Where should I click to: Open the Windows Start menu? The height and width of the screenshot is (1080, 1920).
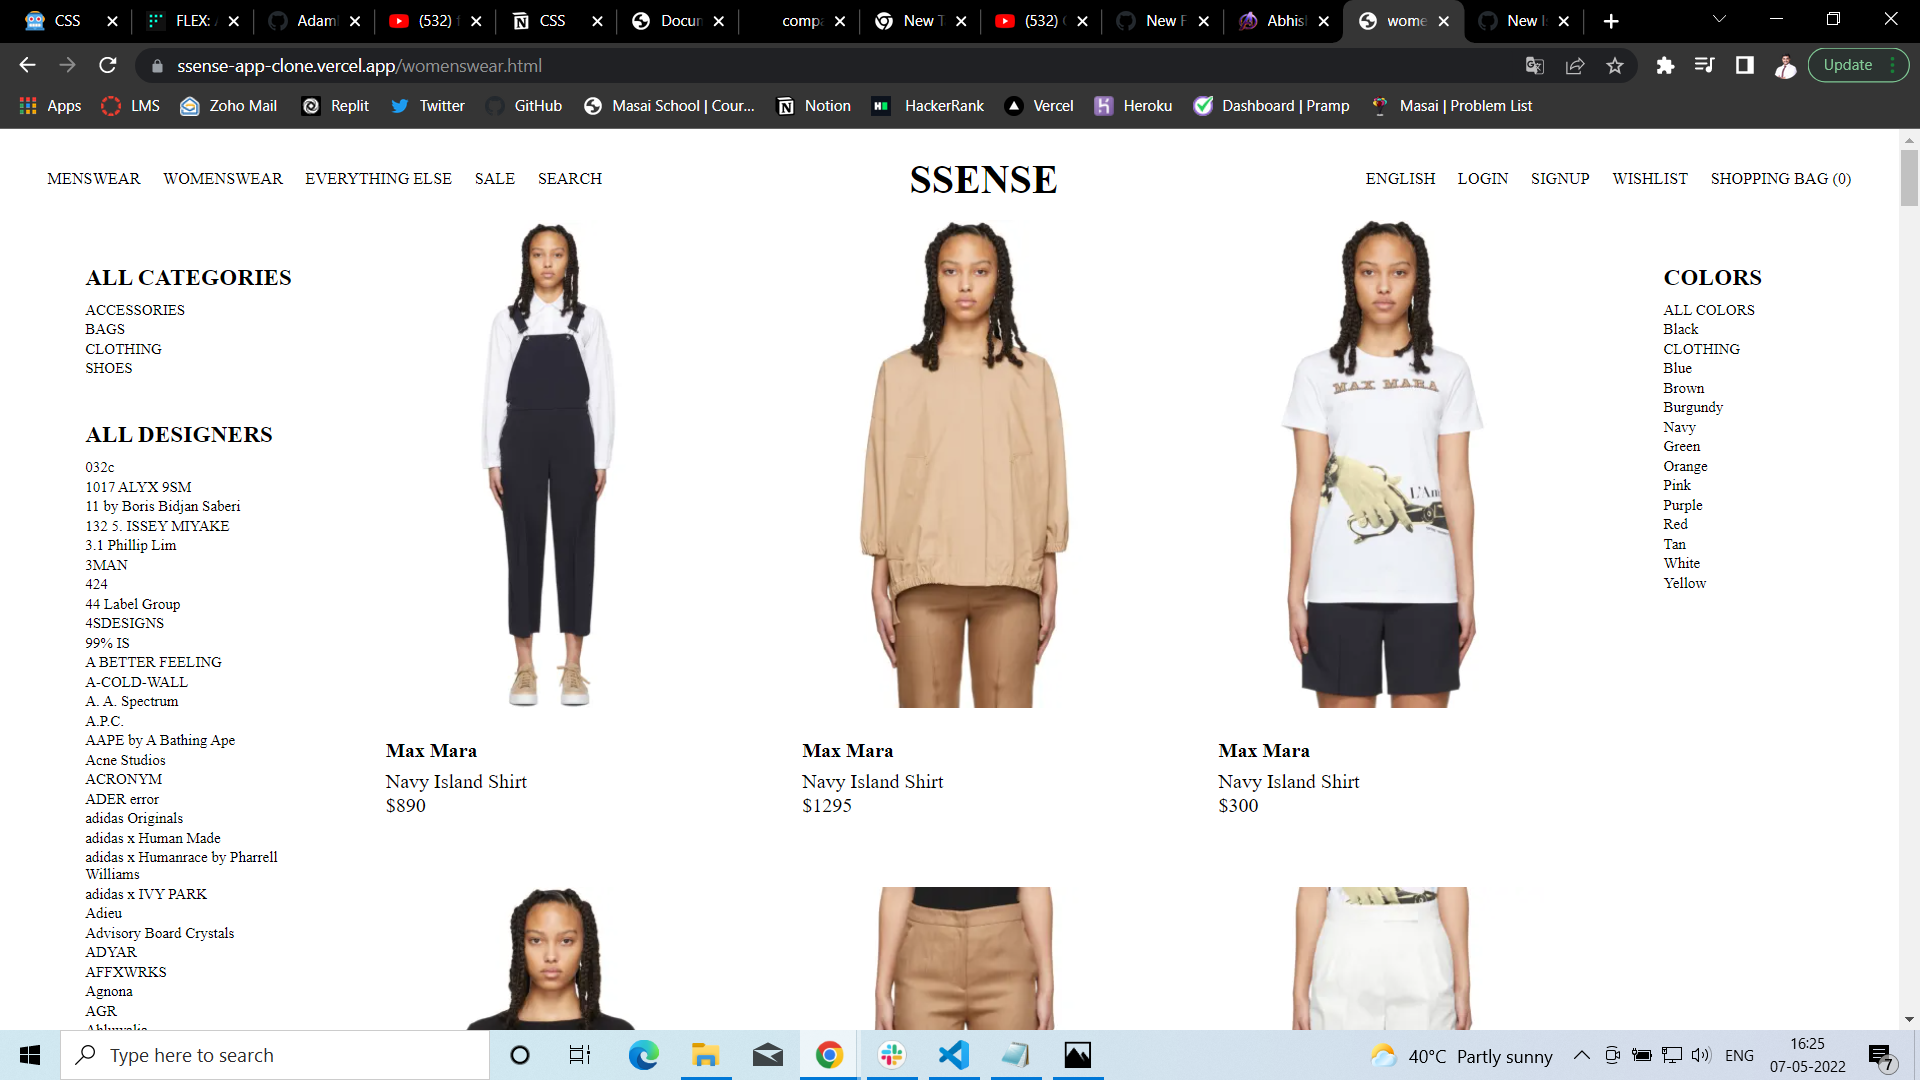point(30,1055)
